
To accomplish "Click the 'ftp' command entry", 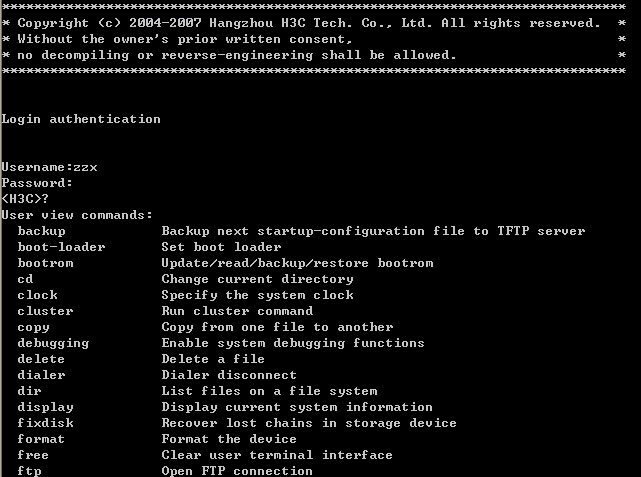I will [x=29, y=471].
